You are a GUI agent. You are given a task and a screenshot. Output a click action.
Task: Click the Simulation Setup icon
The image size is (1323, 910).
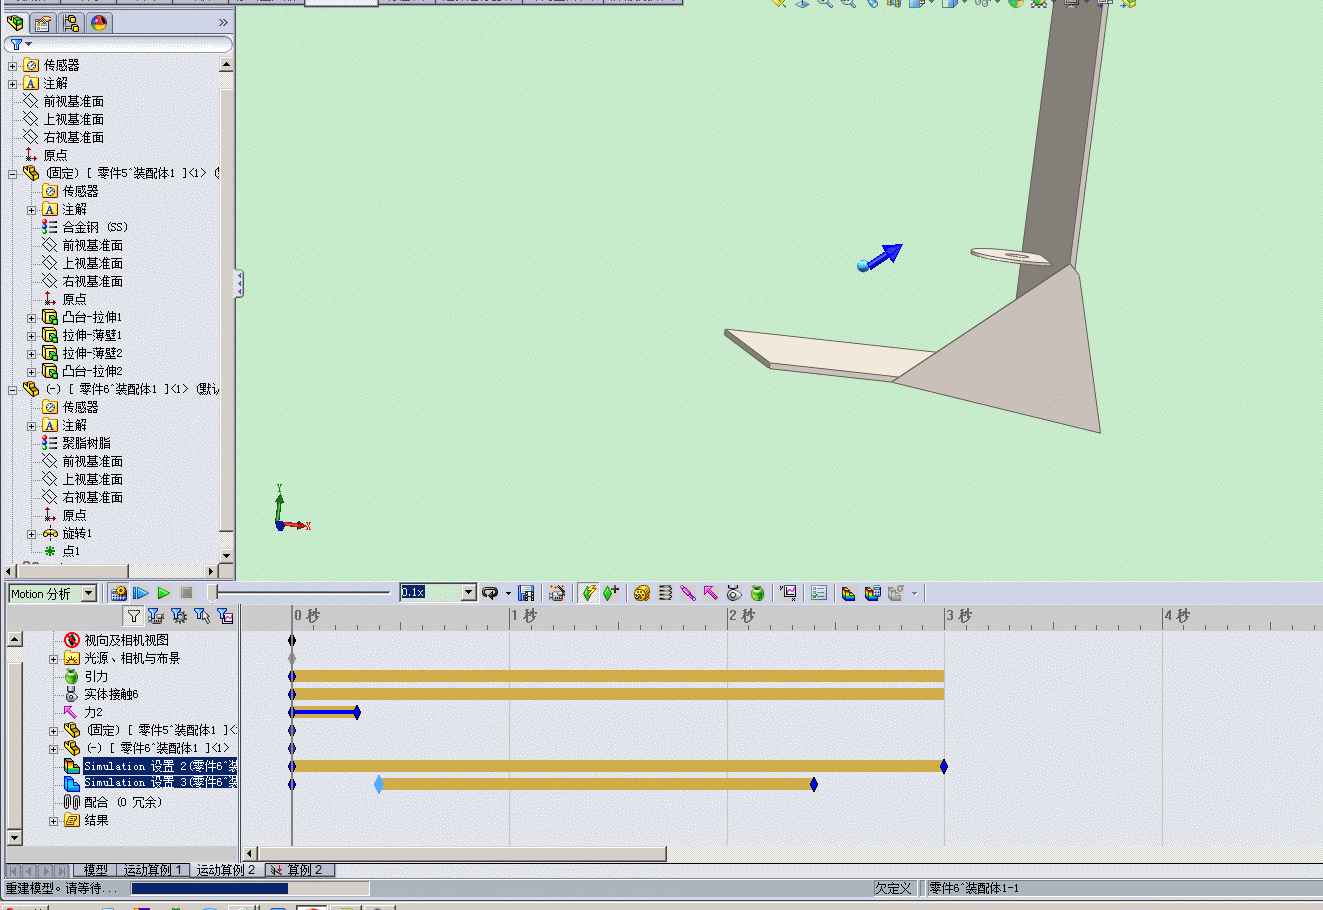pos(849,593)
